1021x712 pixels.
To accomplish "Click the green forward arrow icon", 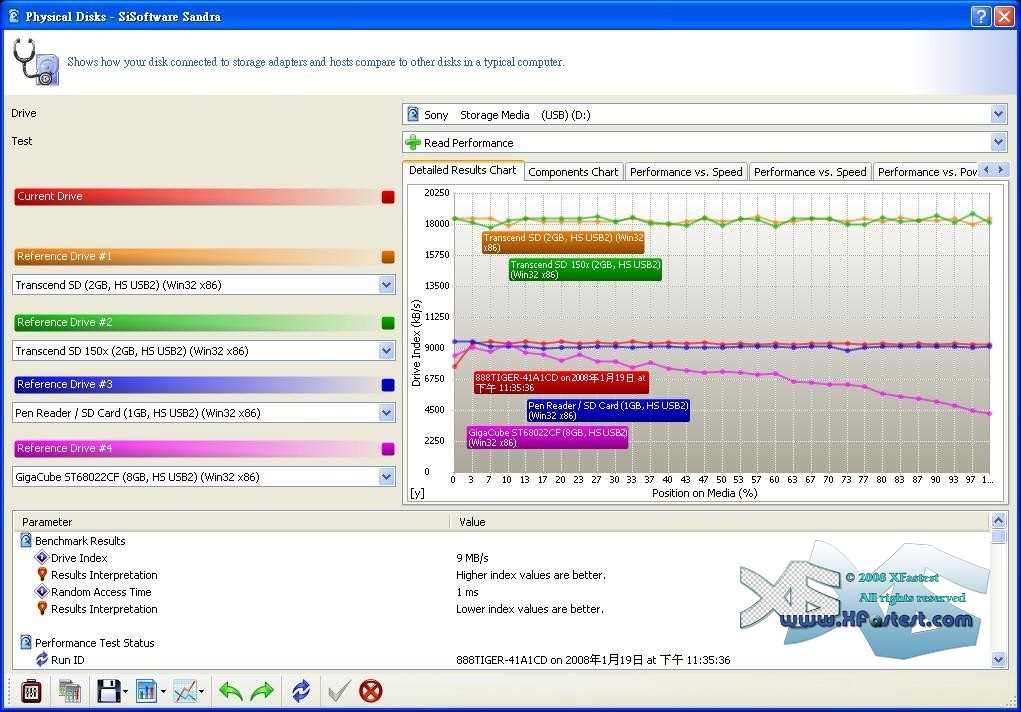I will pos(262,691).
